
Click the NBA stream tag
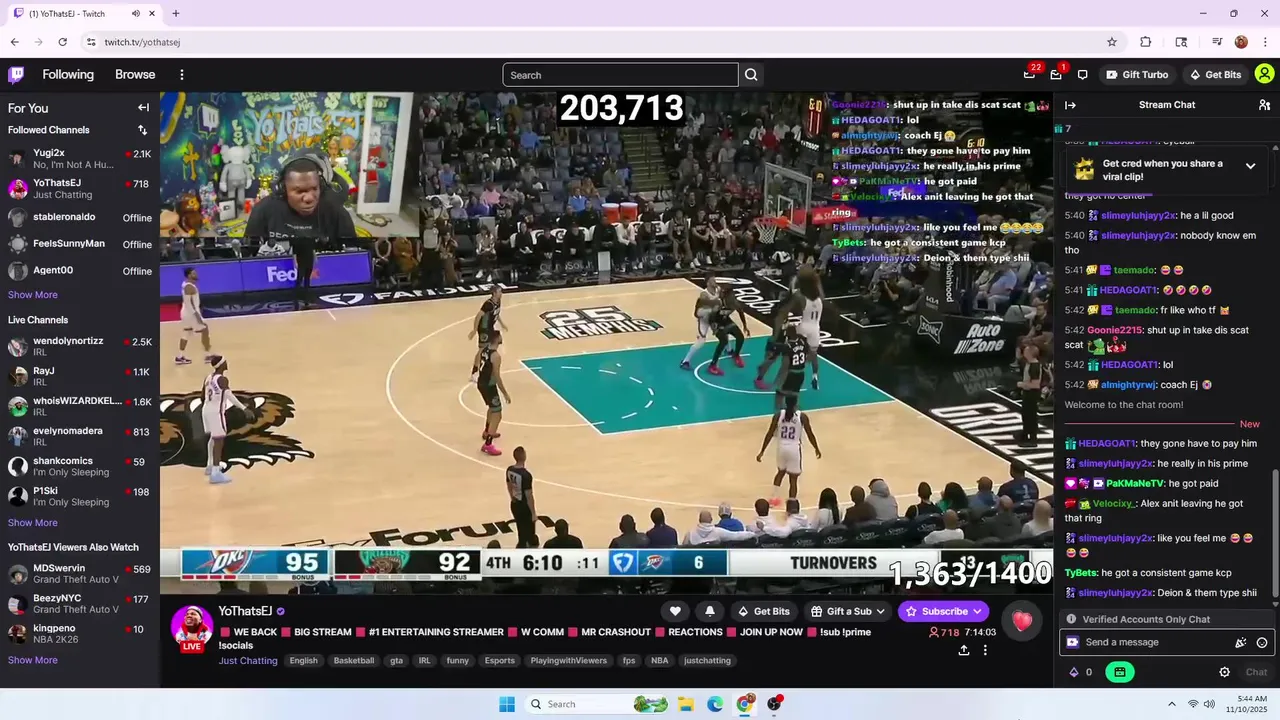point(659,661)
